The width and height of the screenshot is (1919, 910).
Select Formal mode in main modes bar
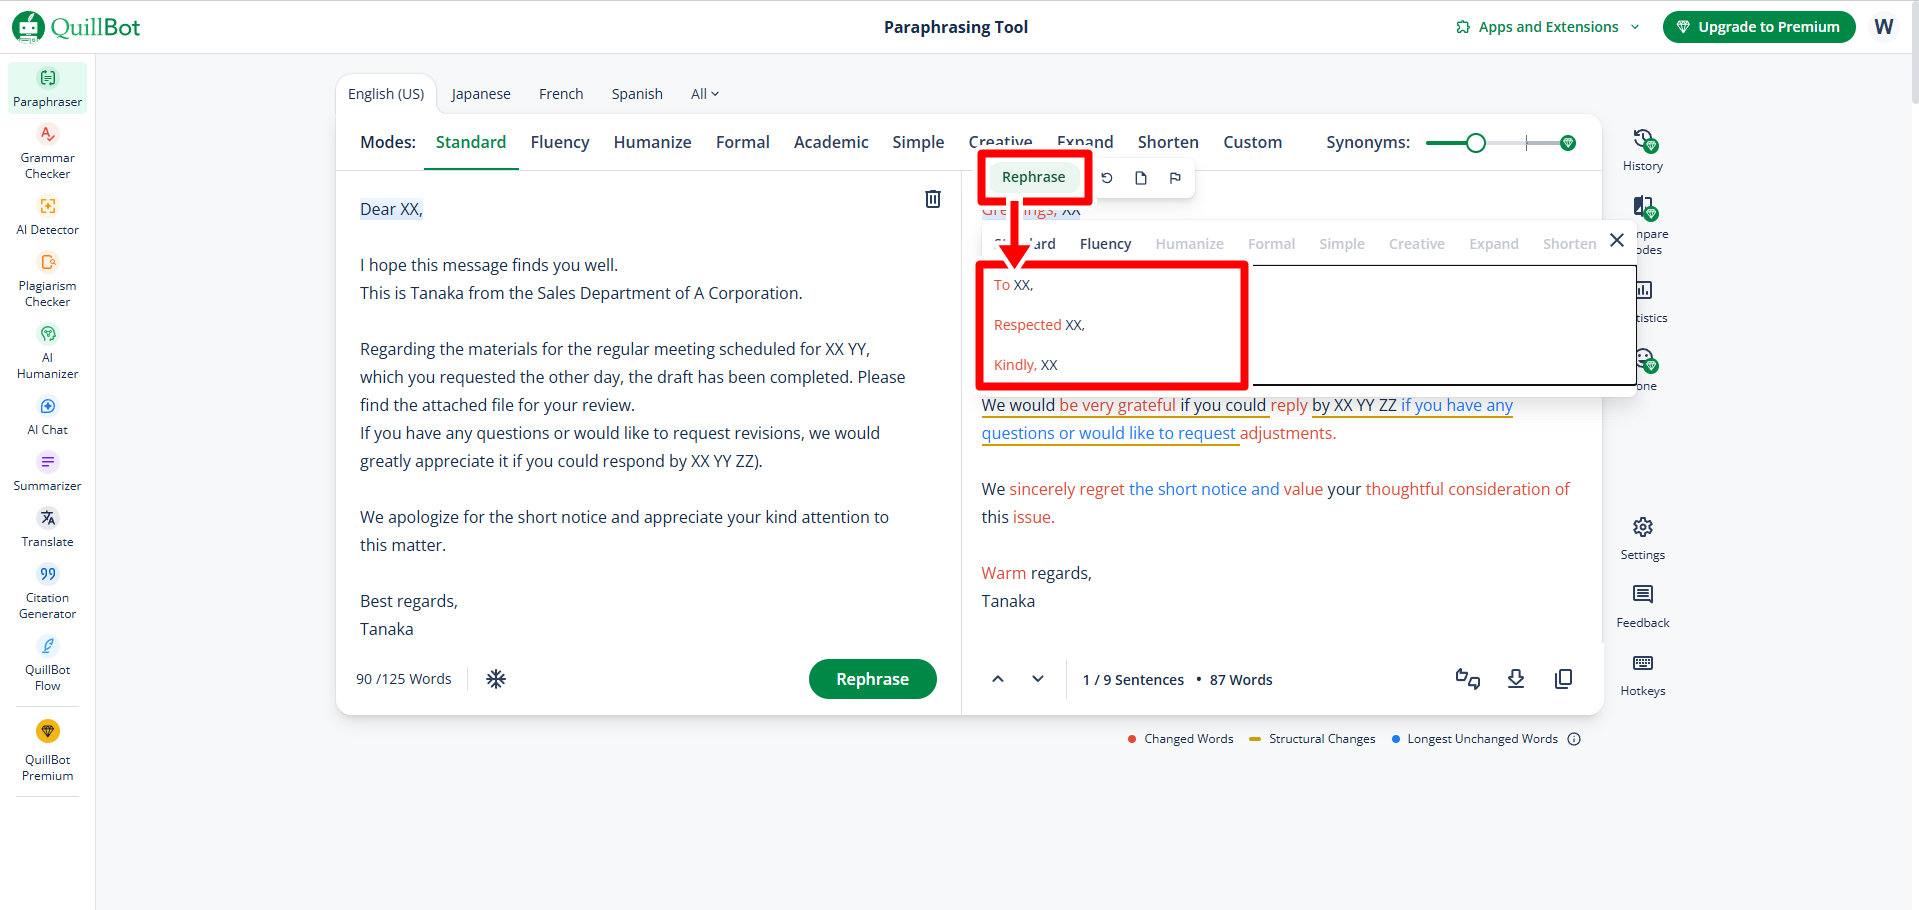[743, 142]
